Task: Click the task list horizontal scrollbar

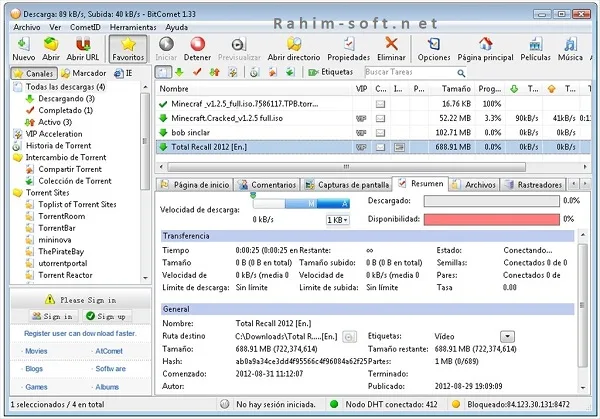Action: click(x=346, y=167)
